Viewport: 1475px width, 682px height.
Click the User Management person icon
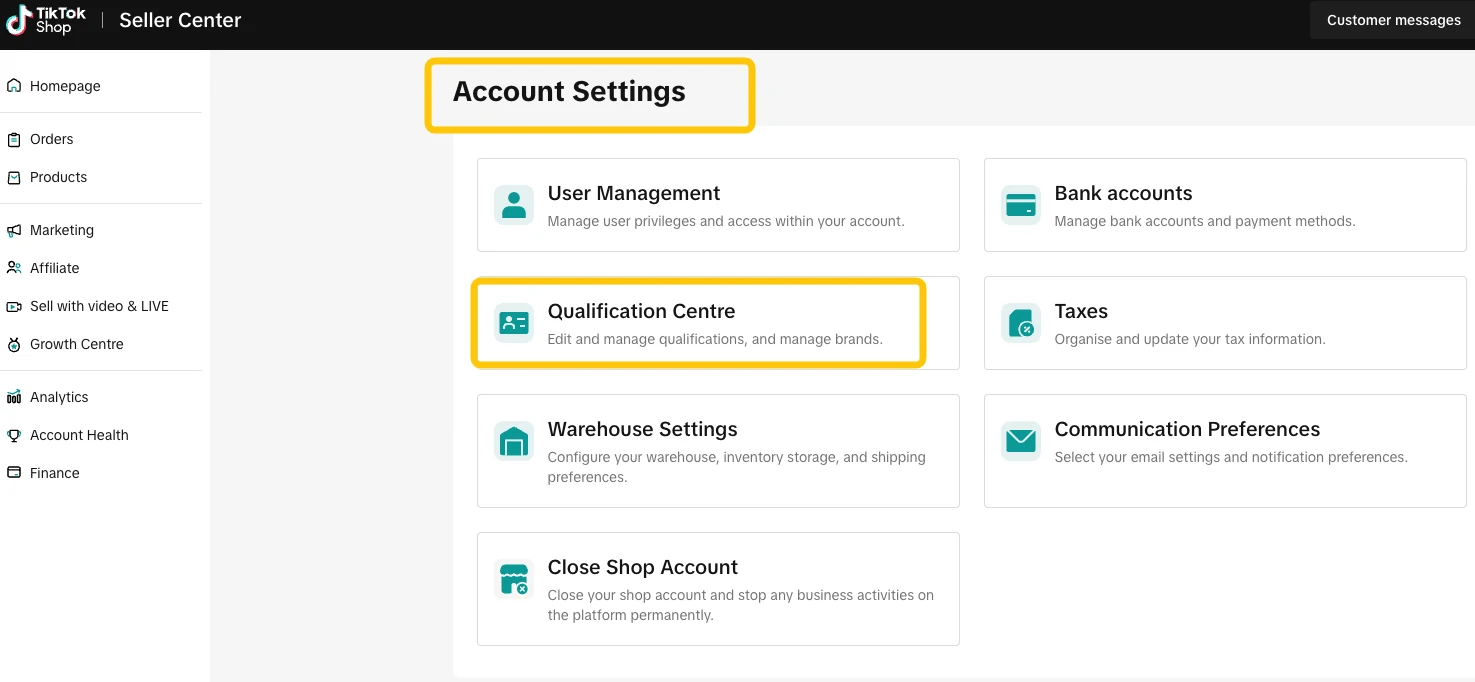514,205
